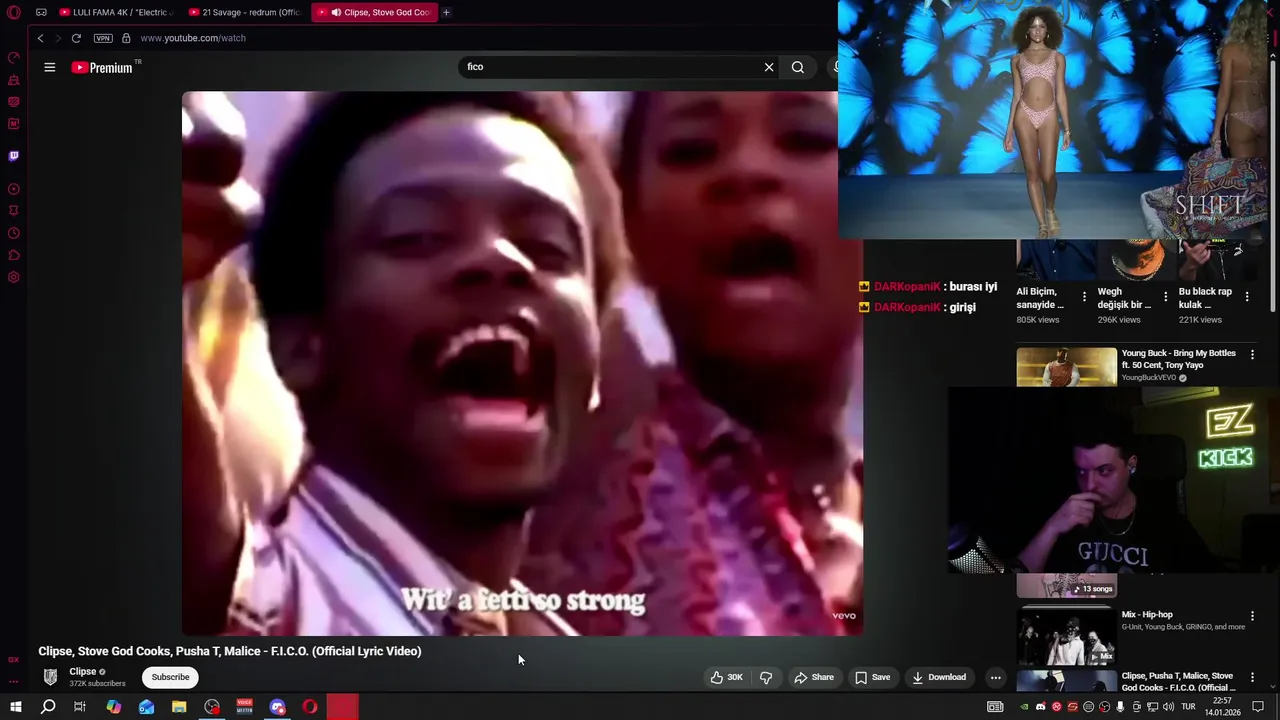Open Young Buck - Bring My Bottles title
The width and height of the screenshot is (1280, 720).
(1179, 359)
